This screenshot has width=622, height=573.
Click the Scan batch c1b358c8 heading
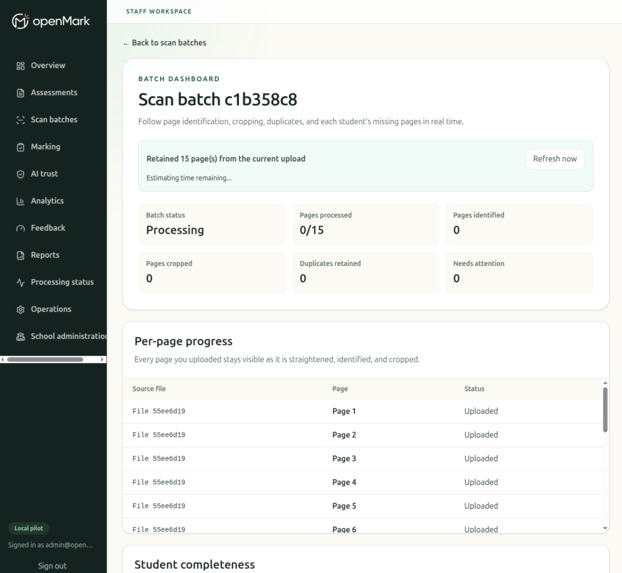[x=217, y=99]
